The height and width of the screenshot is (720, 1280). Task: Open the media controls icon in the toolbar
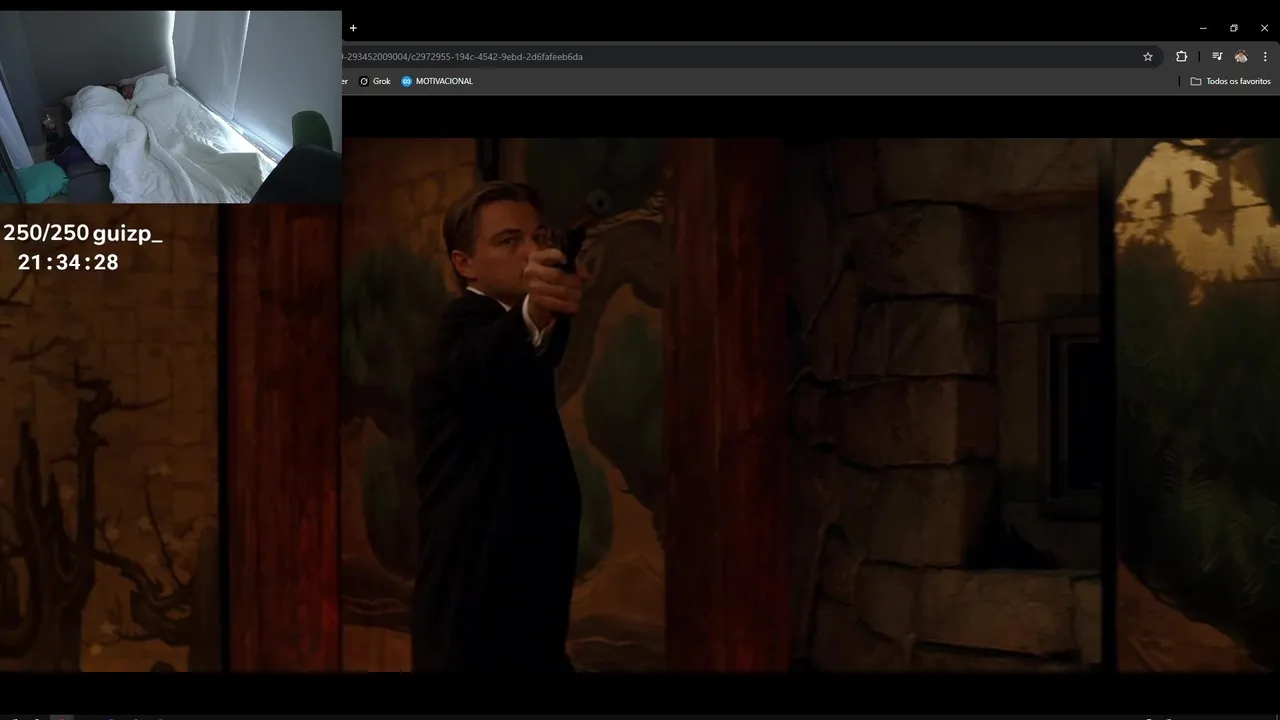tap(1217, 57)
